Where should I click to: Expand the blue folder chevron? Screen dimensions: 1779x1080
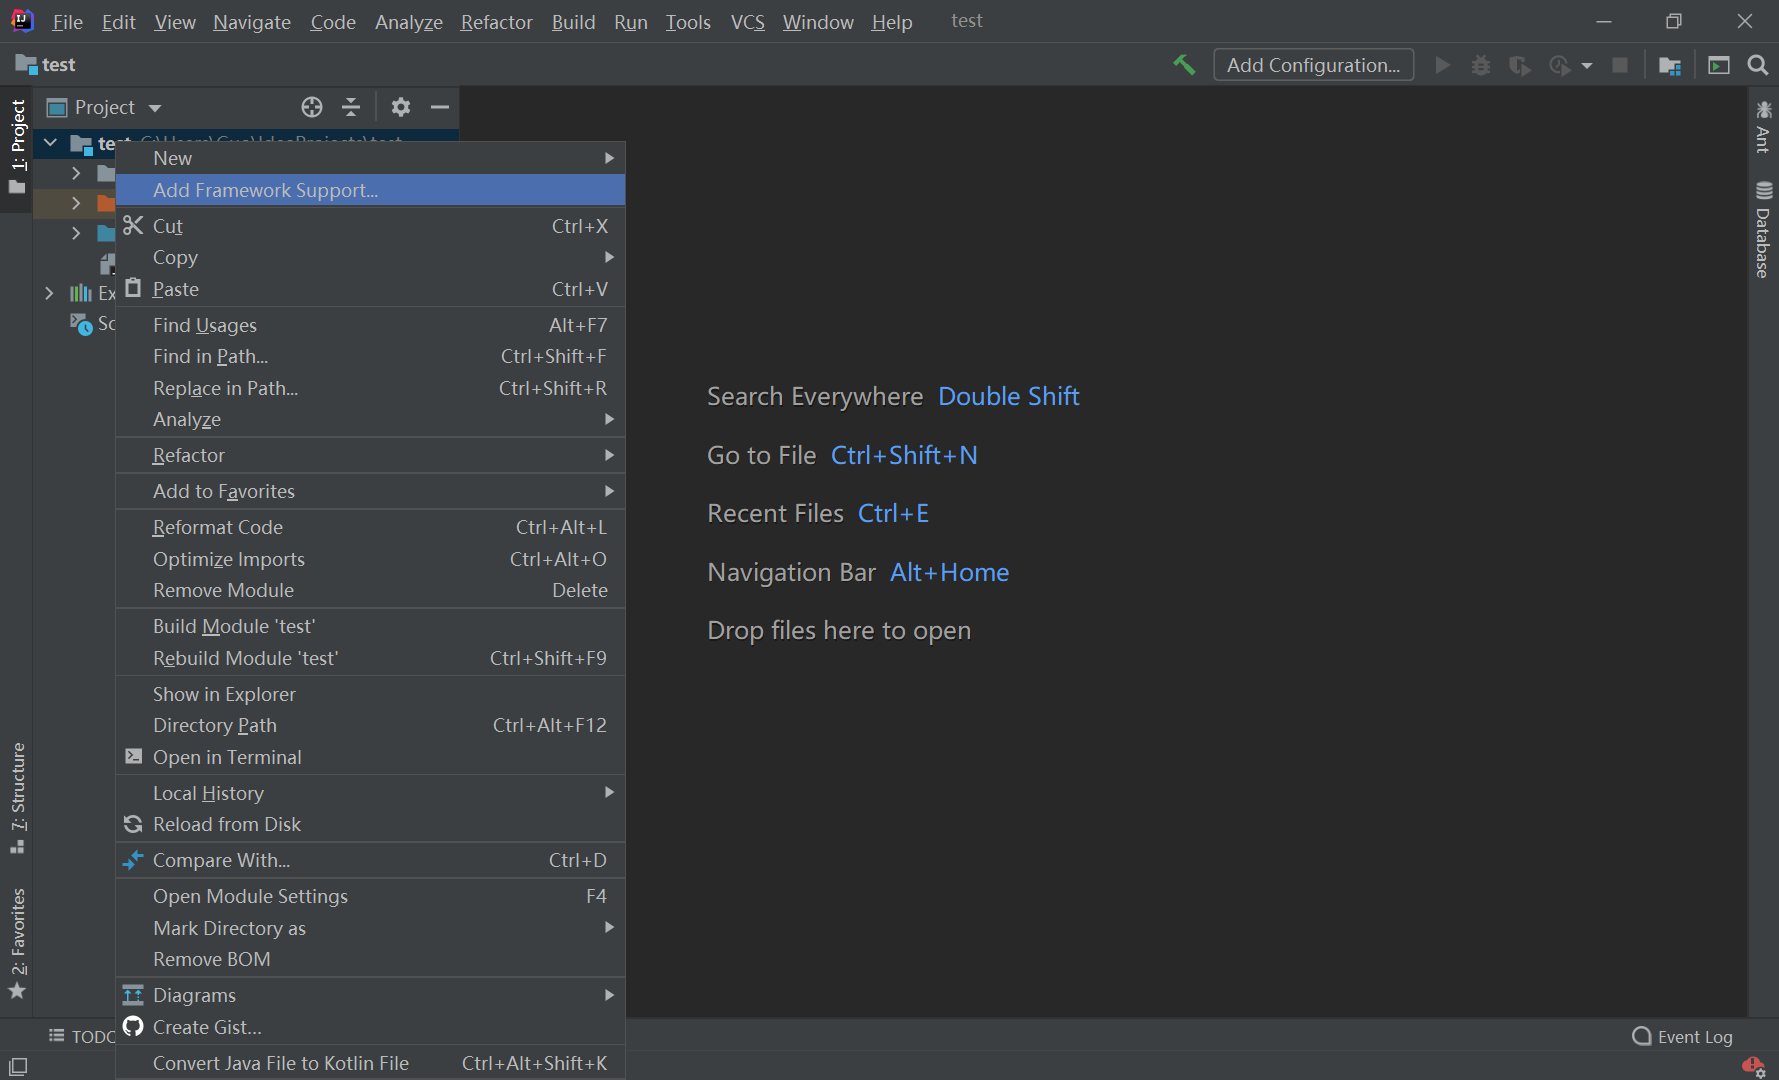tap(76, 233)
